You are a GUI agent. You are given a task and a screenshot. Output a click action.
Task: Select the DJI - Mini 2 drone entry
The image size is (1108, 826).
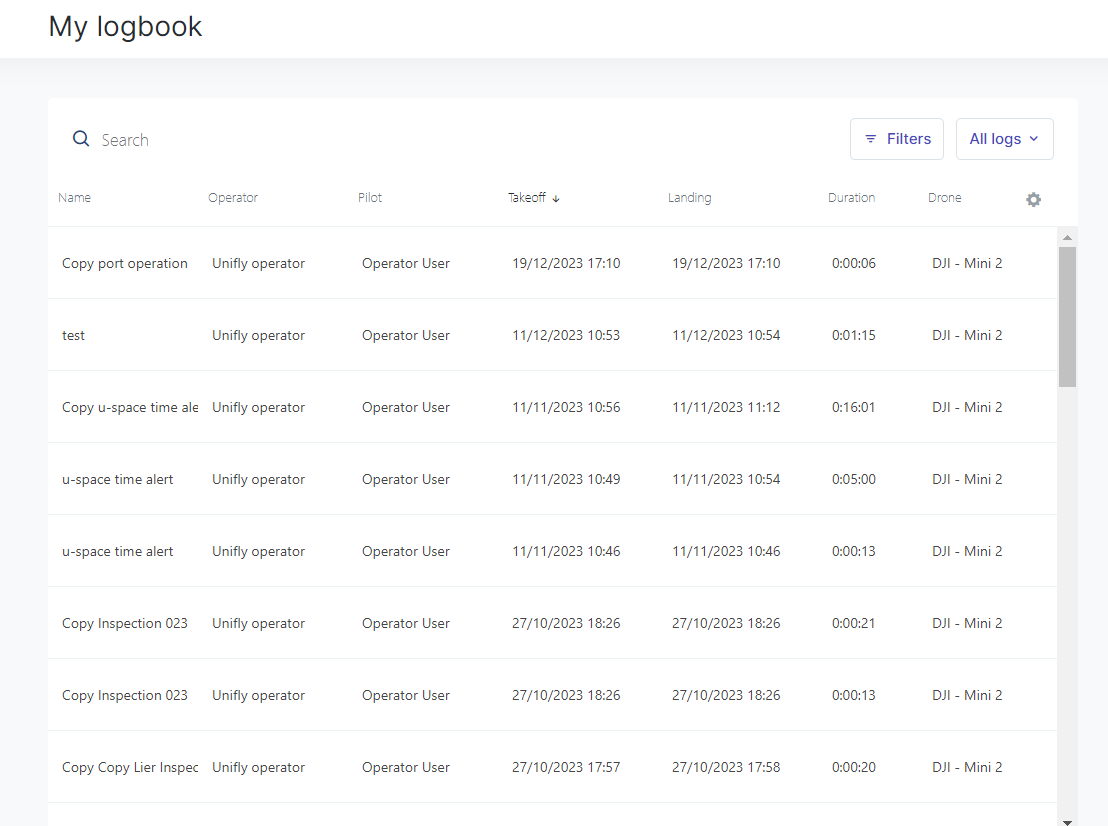tap(966, 263)
